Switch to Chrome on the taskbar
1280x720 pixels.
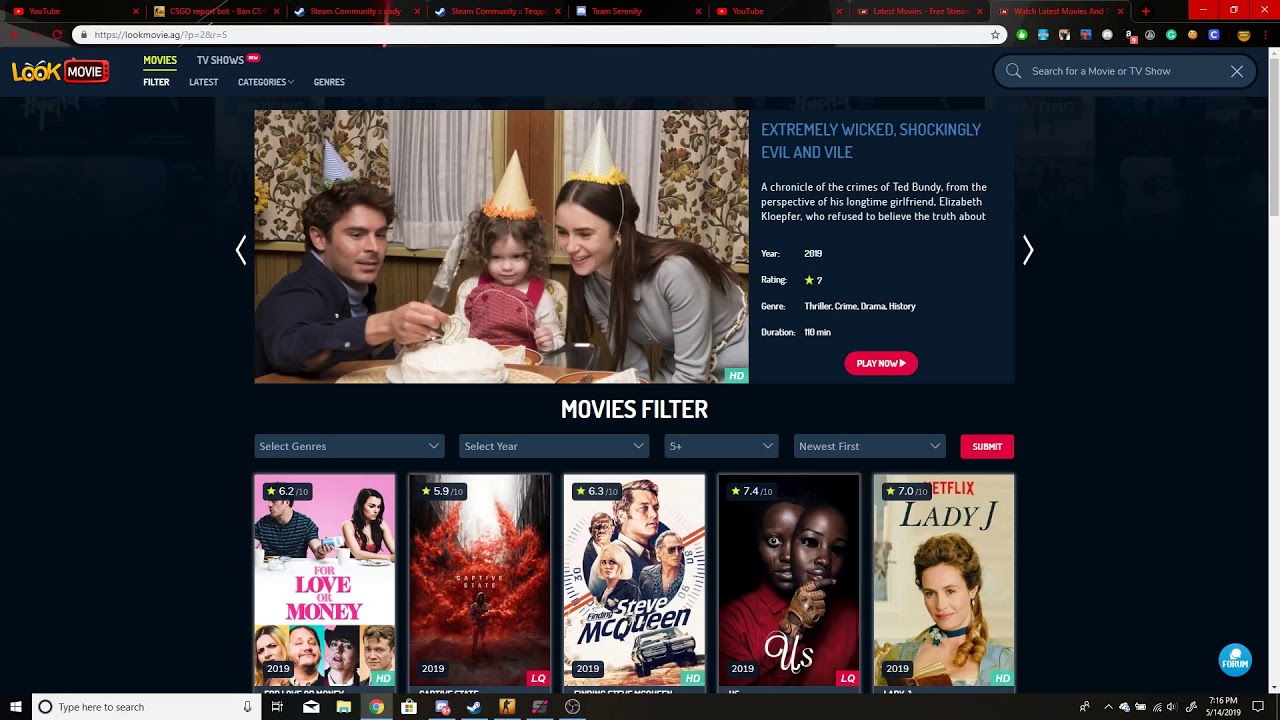(x=376, y=707)
